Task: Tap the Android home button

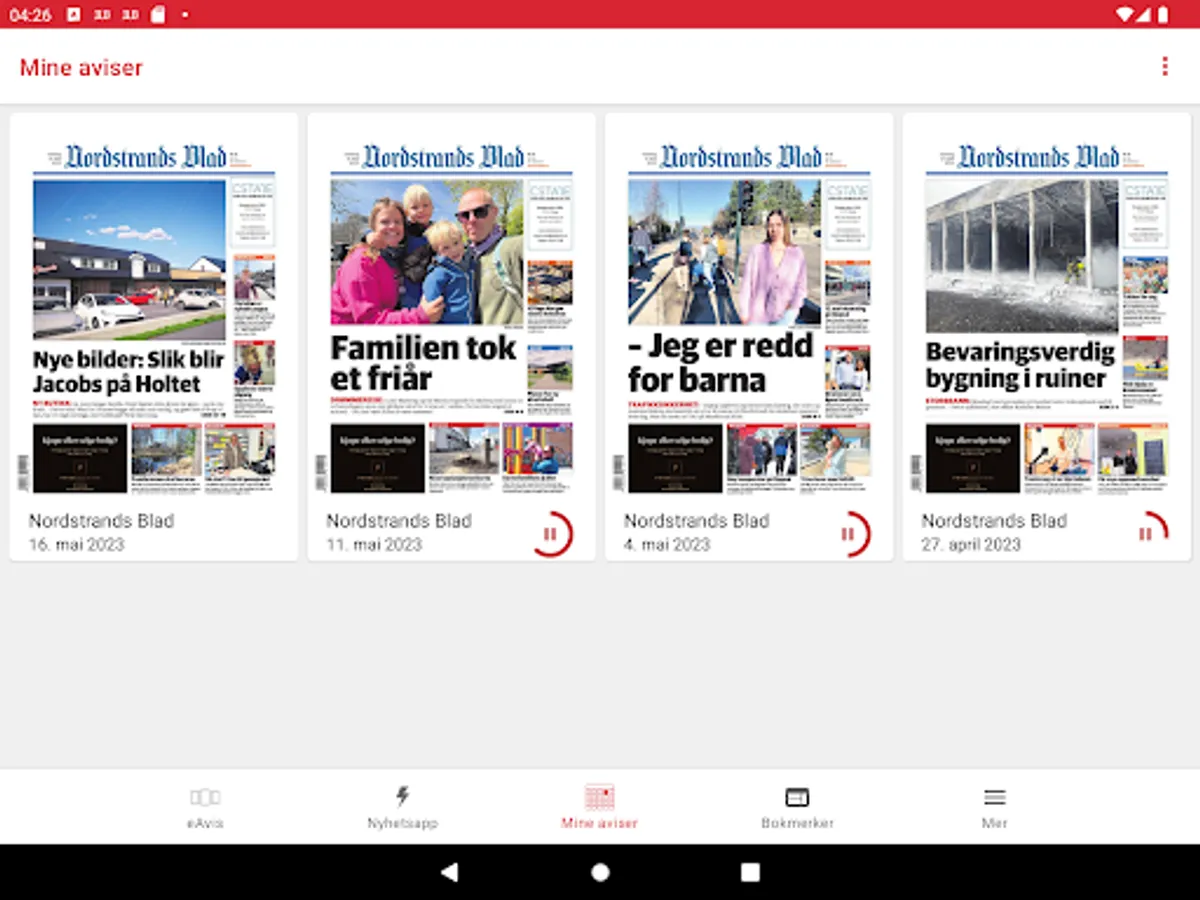Action: coord(600,872)
